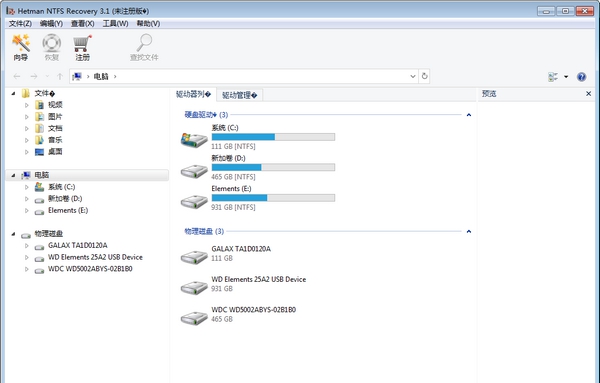Click the view mode icon

553,77
